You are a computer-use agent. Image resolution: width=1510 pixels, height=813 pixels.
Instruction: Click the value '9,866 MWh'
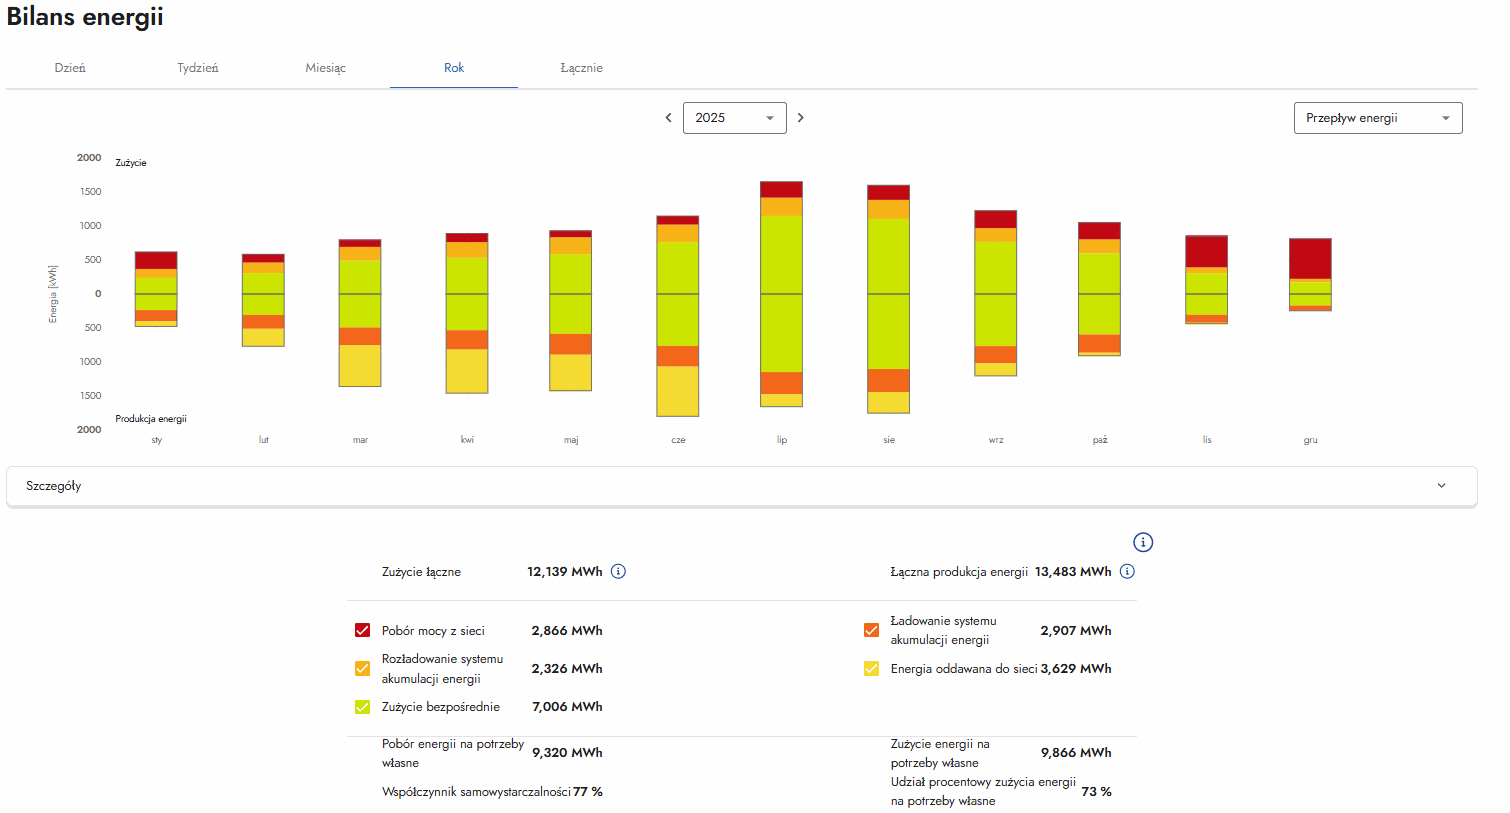1076,753
